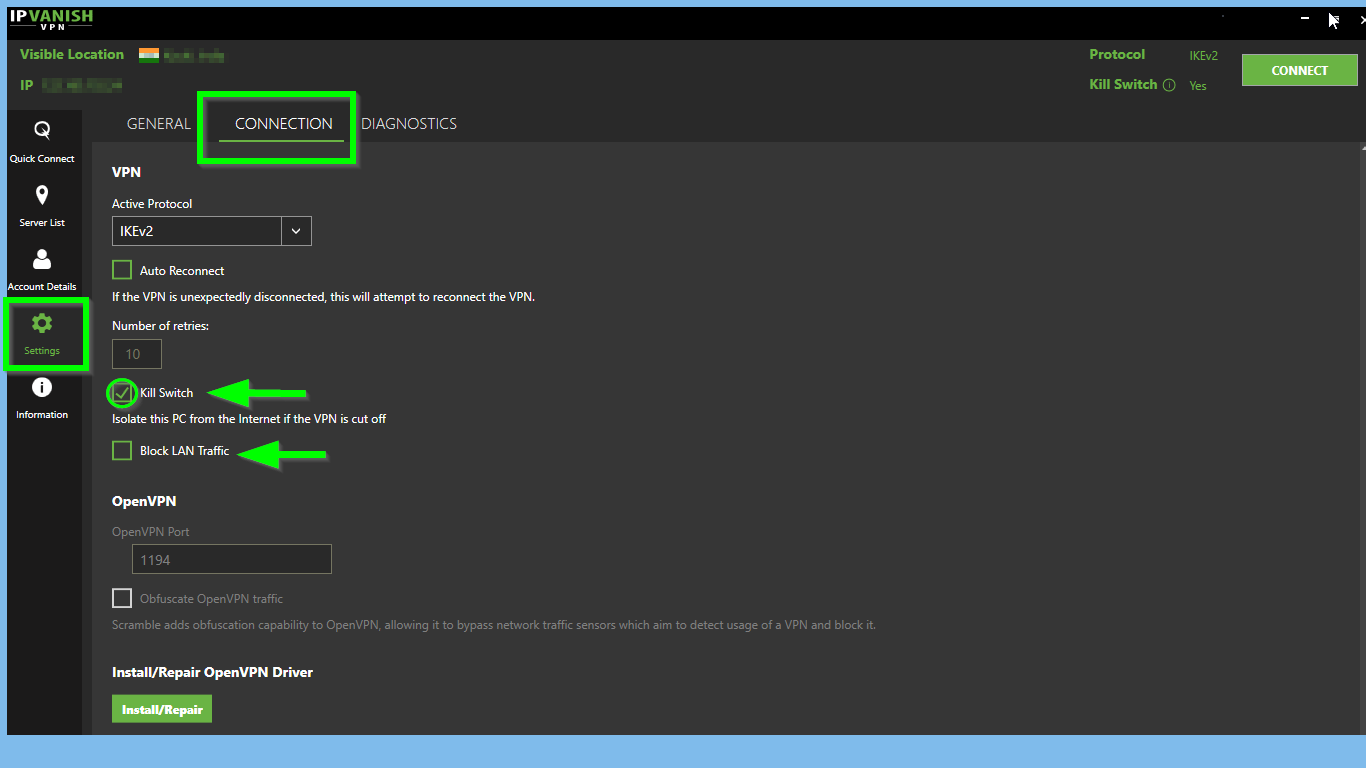Open the Information sidebar icon
The width and height of the screenshot is (1366, 768).
42,388
